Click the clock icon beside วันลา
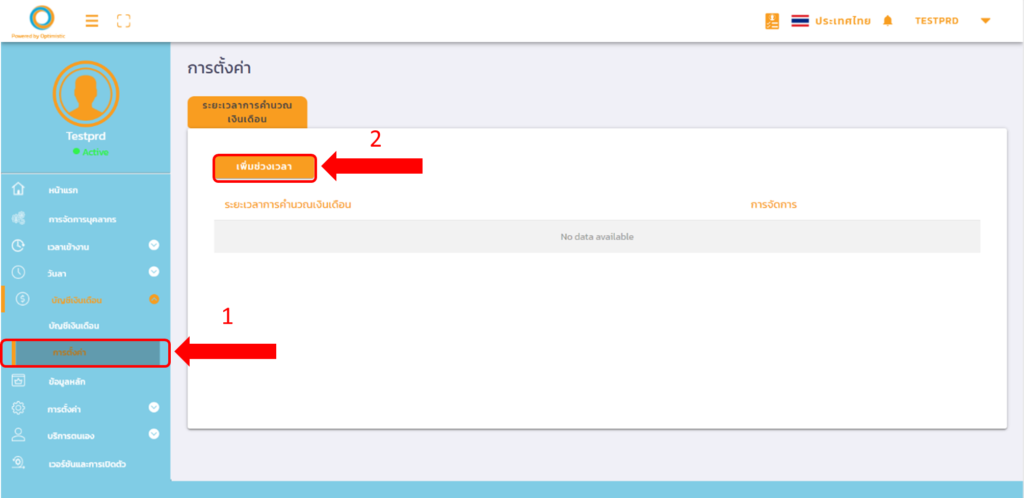The width and height of the screenshot is (1024, 498). tap(18, 271)
